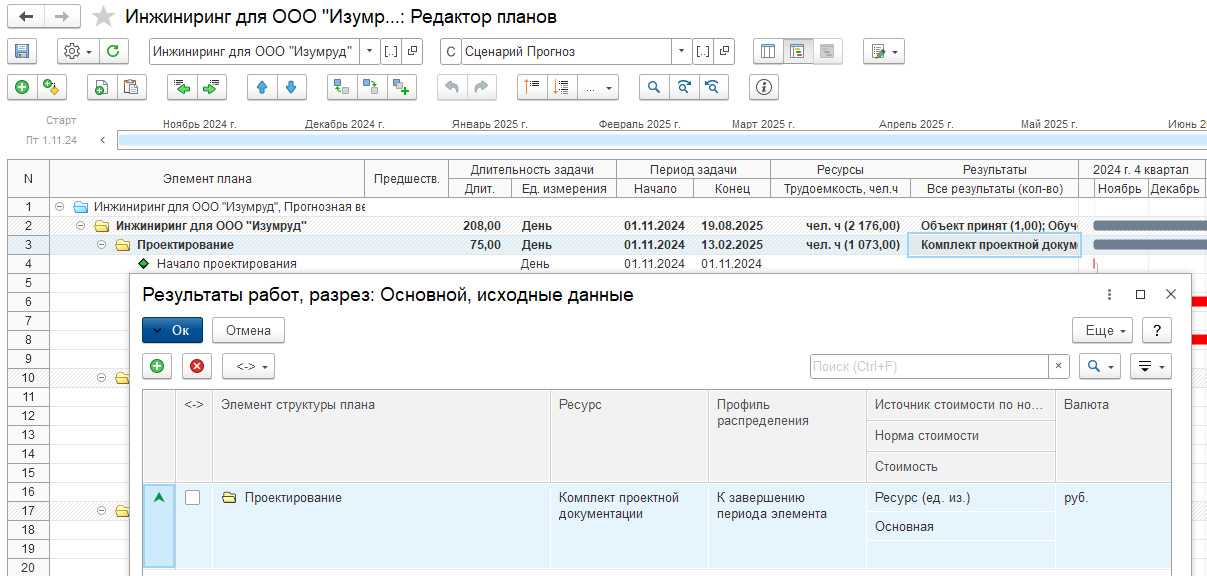Screen dimensions: 1207x576
Task: Click the save (floppy disk) icon
Action: coord(21,51)
